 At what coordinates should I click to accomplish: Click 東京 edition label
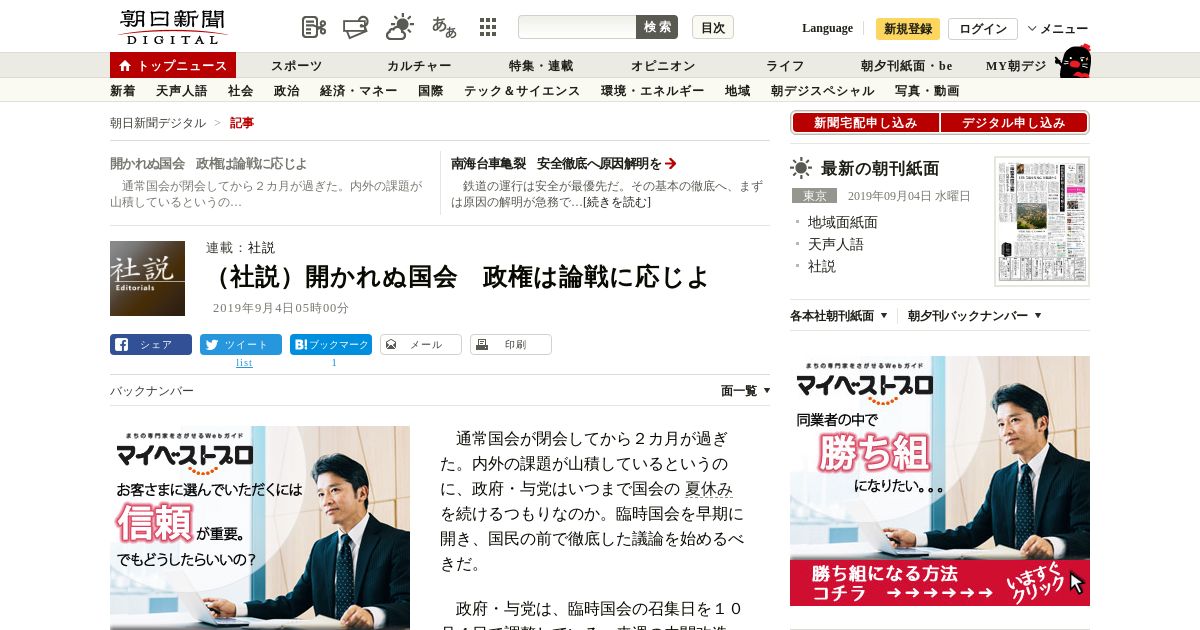814,196
